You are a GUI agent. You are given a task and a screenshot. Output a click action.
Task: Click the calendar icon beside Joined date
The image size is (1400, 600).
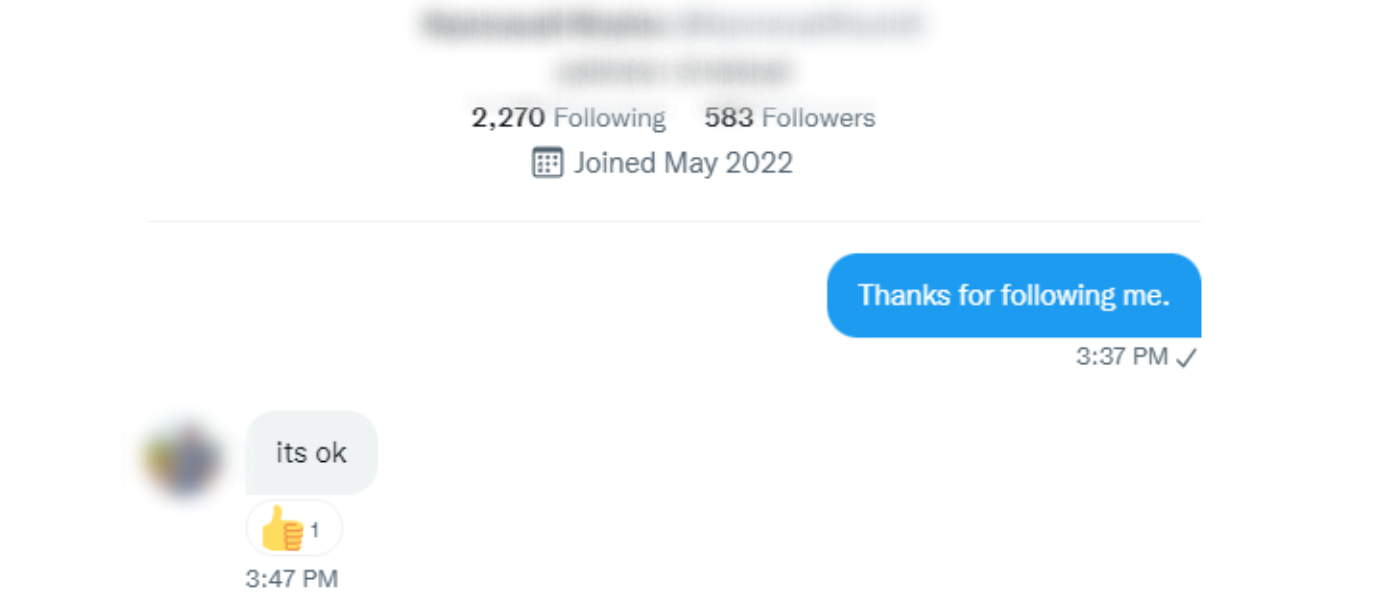tap(547, 163)
